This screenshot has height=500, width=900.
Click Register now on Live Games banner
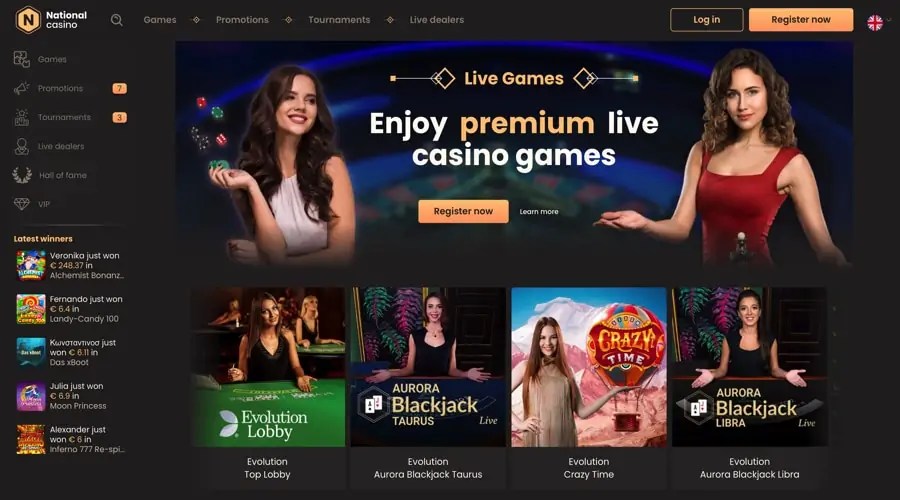463,211
